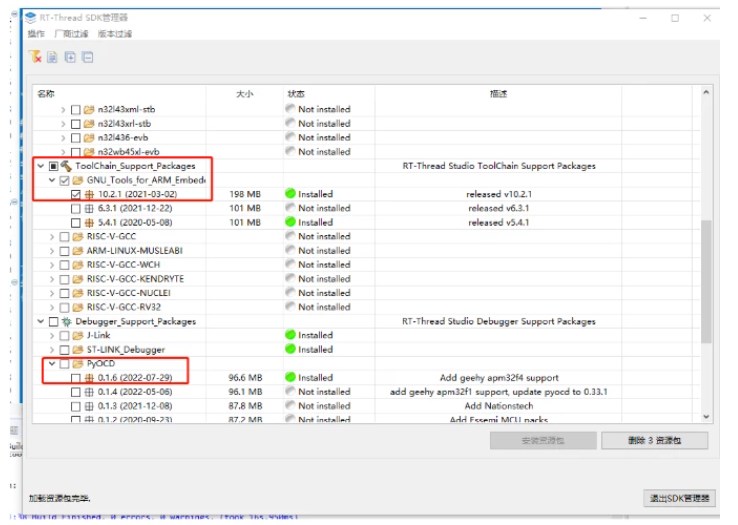738x525 pixels.
Task: Click the 描述 column header
Action: coord(498,94)
